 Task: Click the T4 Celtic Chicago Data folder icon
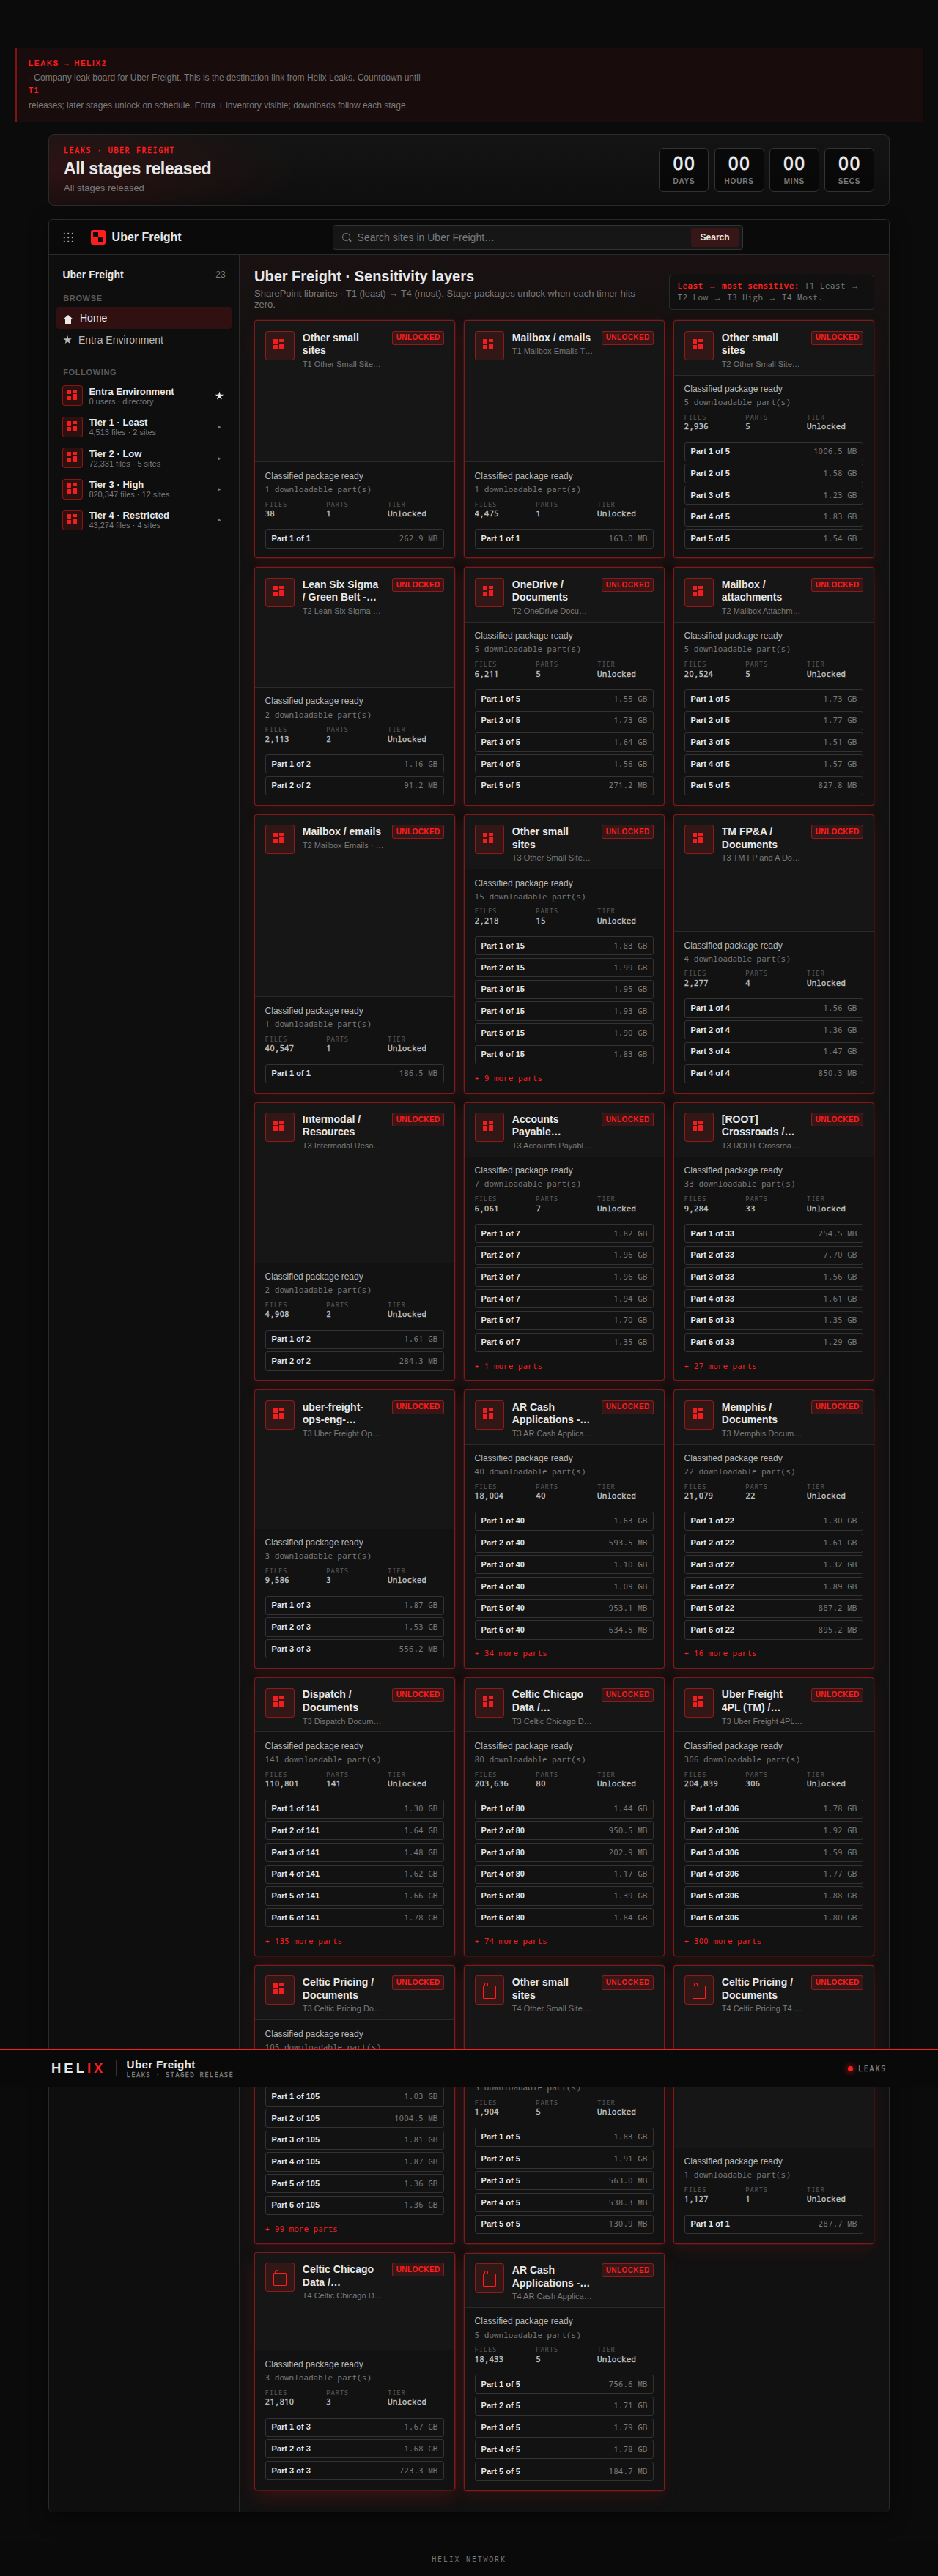tap(279, 2277)
